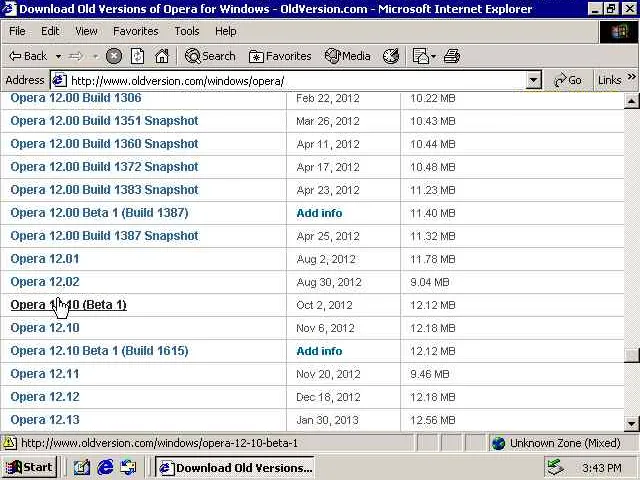Open the View menu

pyautogui.click(x=86, y=31)
